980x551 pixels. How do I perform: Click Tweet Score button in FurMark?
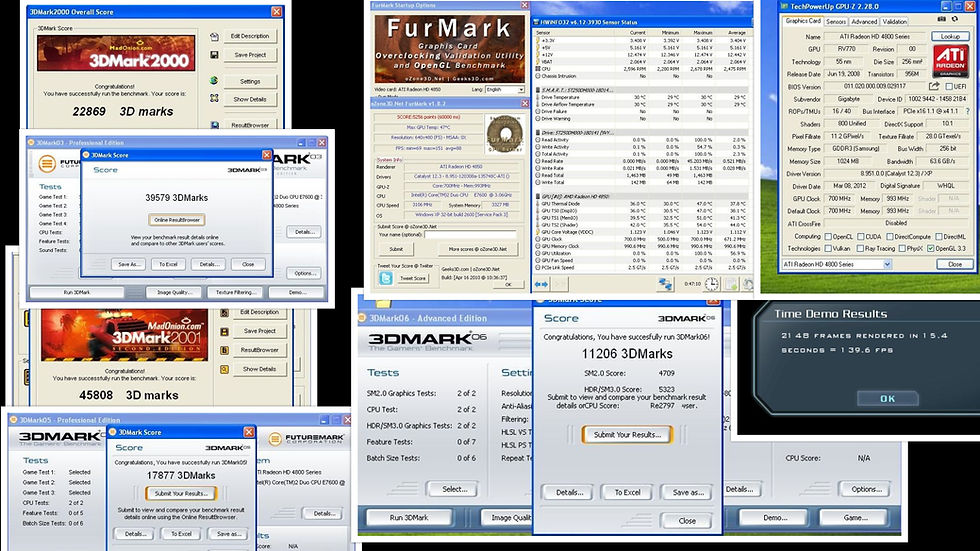[x=412, y=279]
